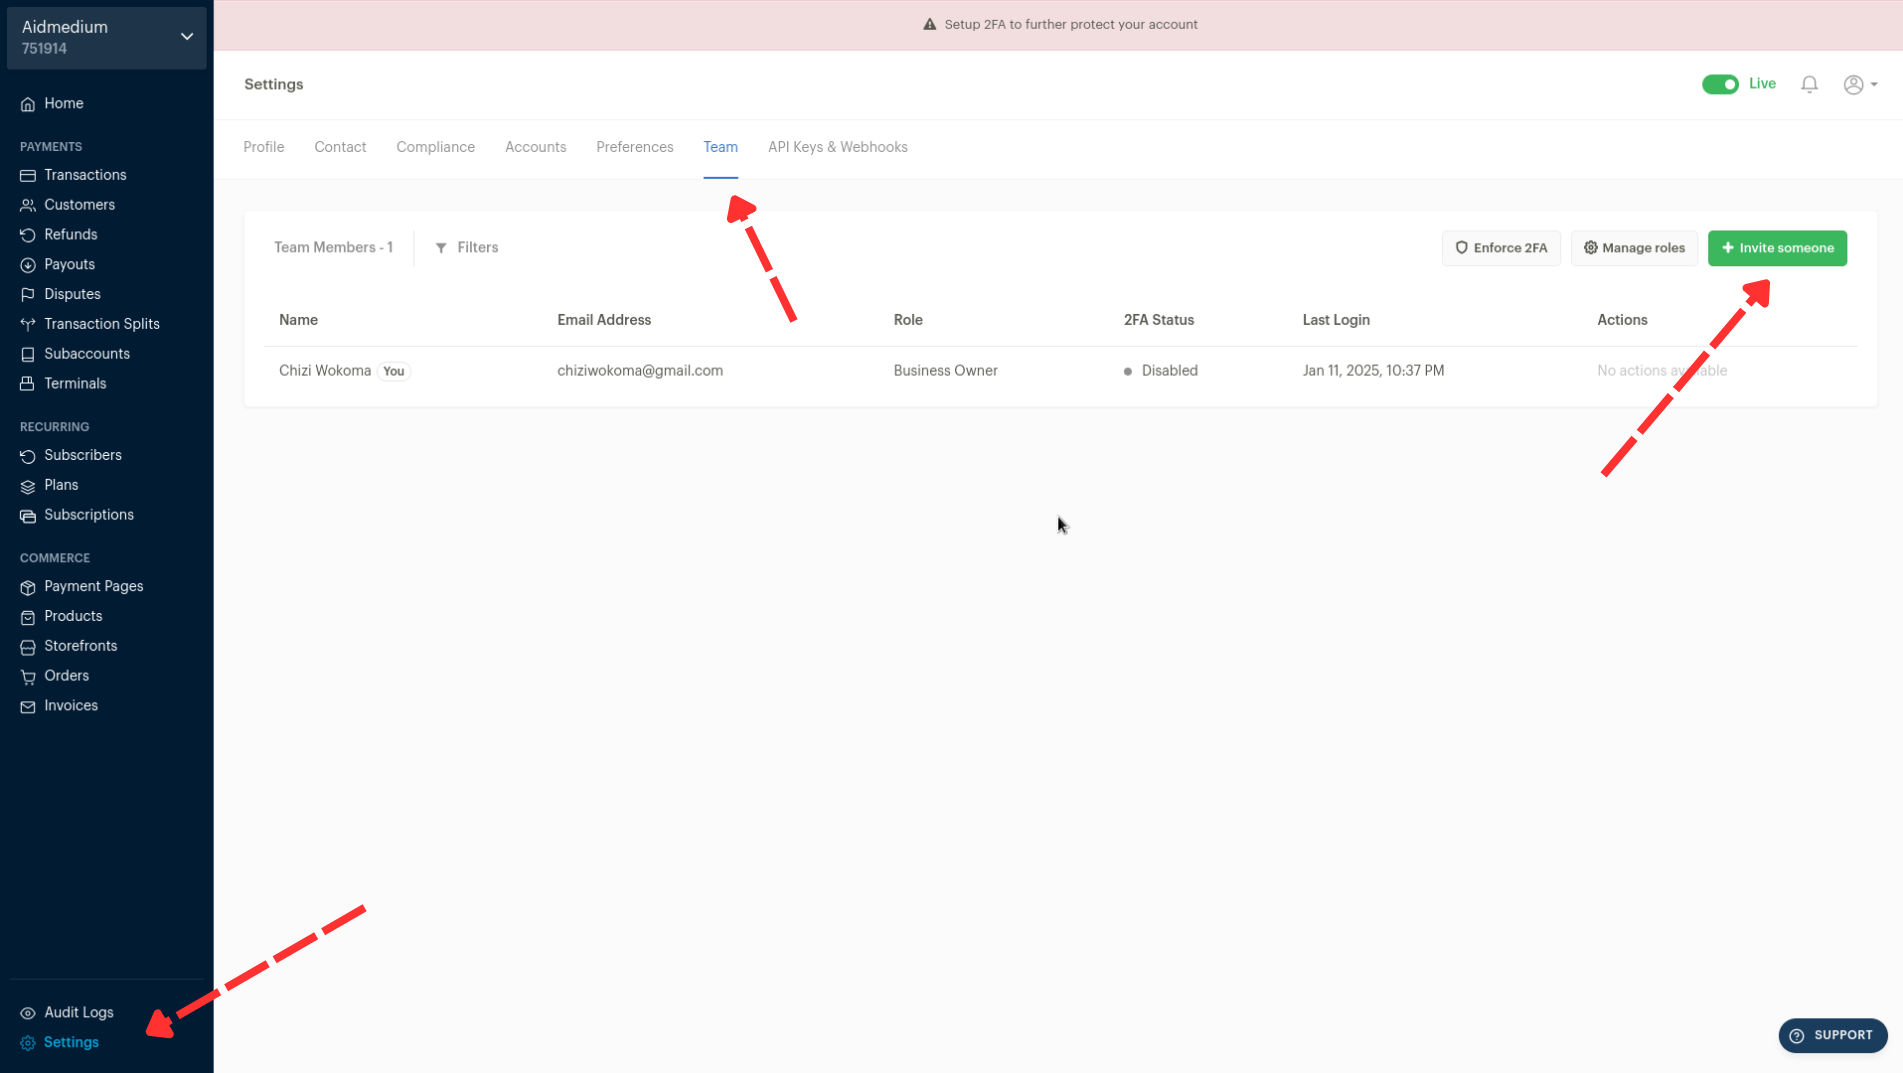
Task: Click the You badge beside name
Action: pos(394,371)
